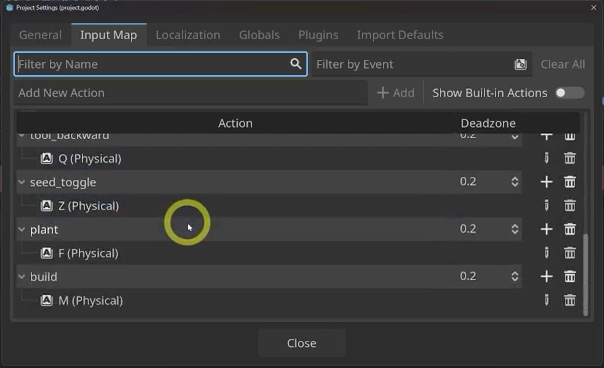Delete the plant action
604x368 pixels.
[570, 229]
